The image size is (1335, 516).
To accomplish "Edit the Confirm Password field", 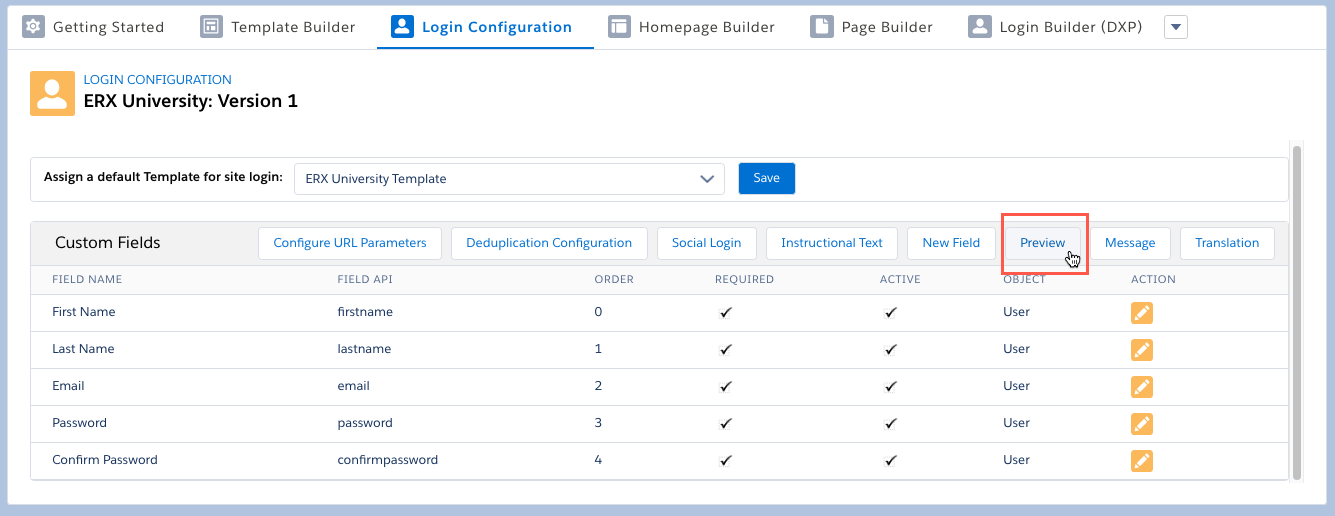I will [x=1141, y=461].
